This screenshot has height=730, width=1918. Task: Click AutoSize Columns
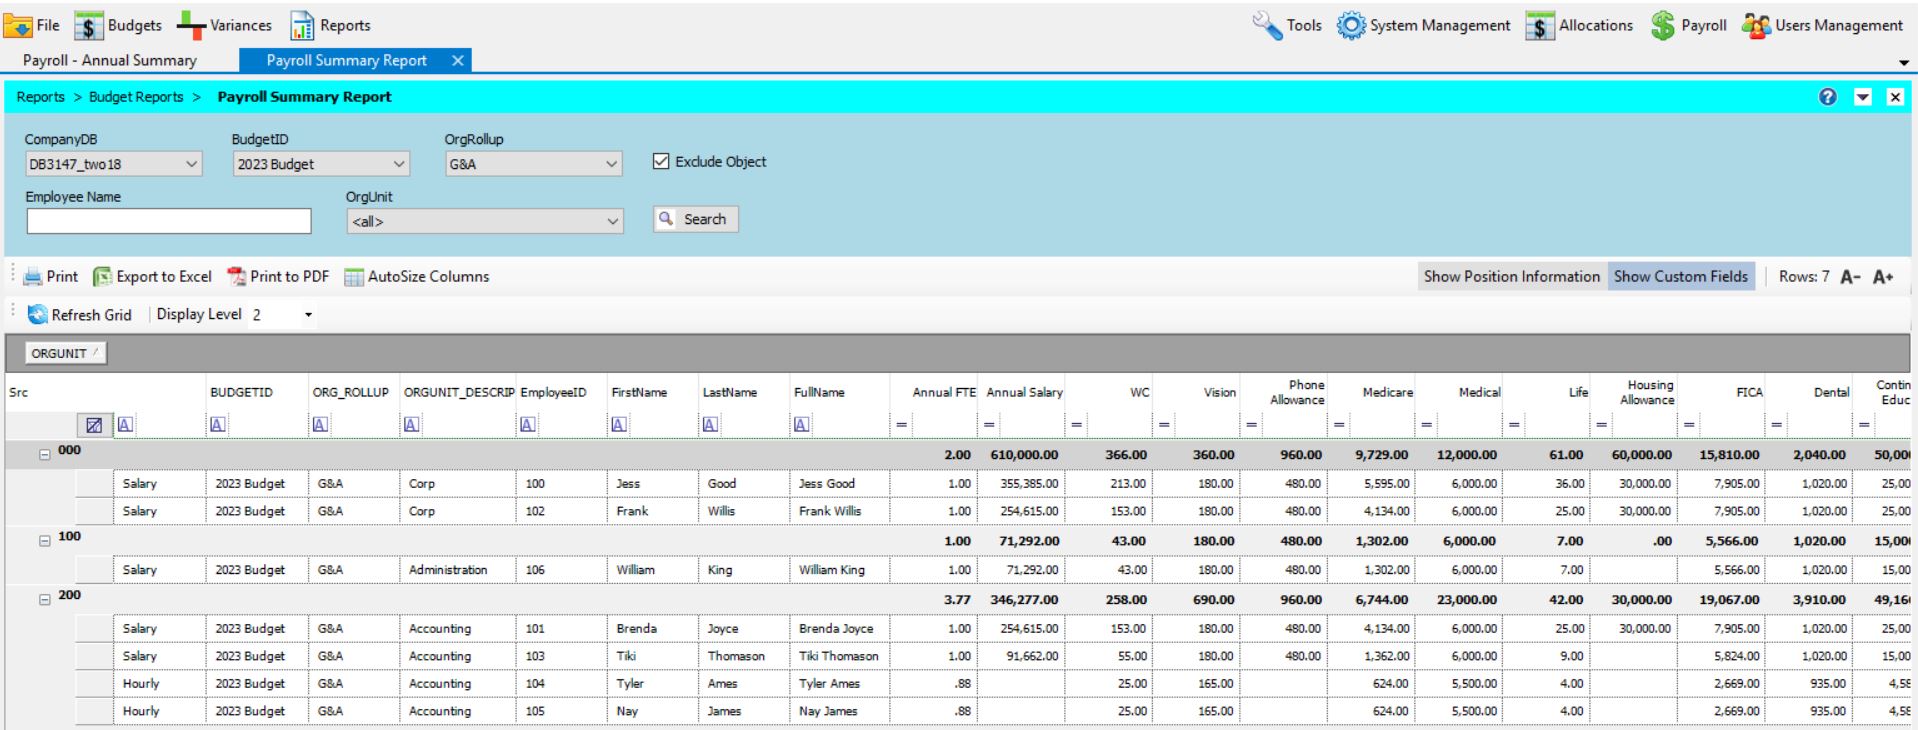417,277
